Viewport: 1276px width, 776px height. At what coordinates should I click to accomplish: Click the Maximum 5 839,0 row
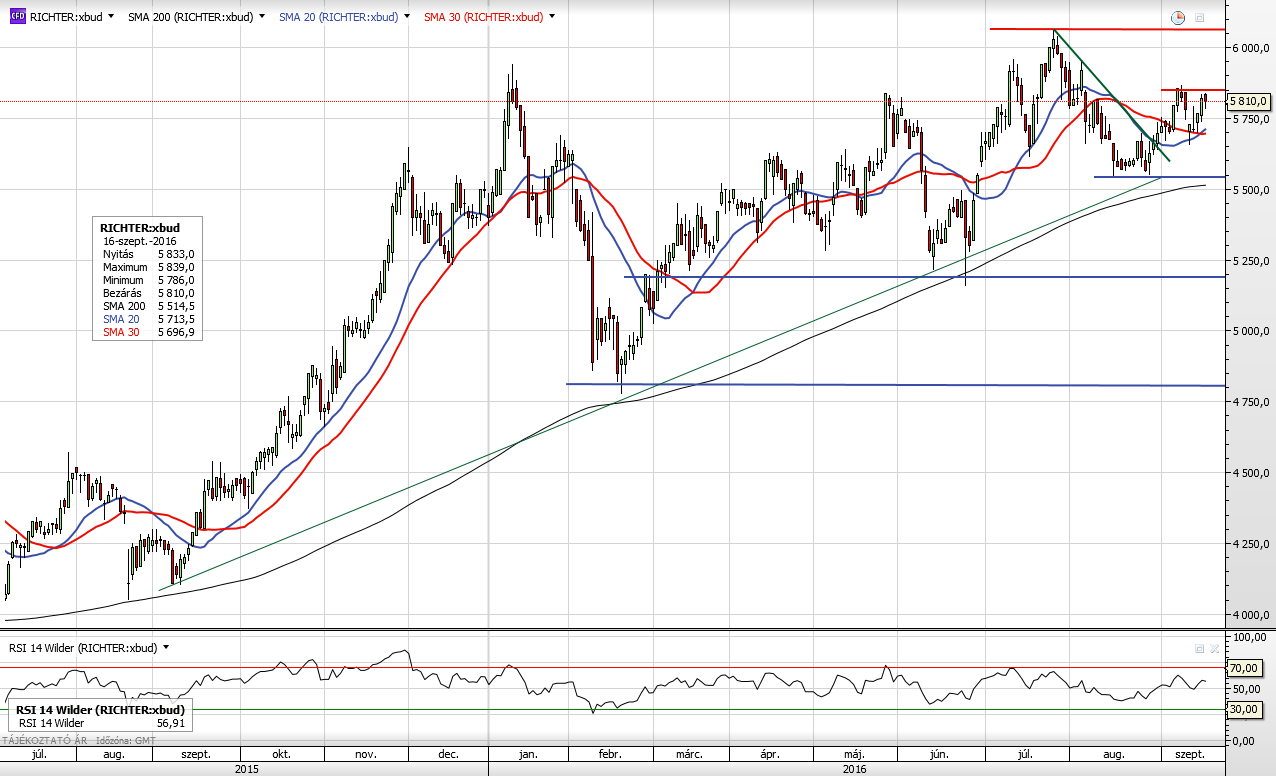point(148,267)
